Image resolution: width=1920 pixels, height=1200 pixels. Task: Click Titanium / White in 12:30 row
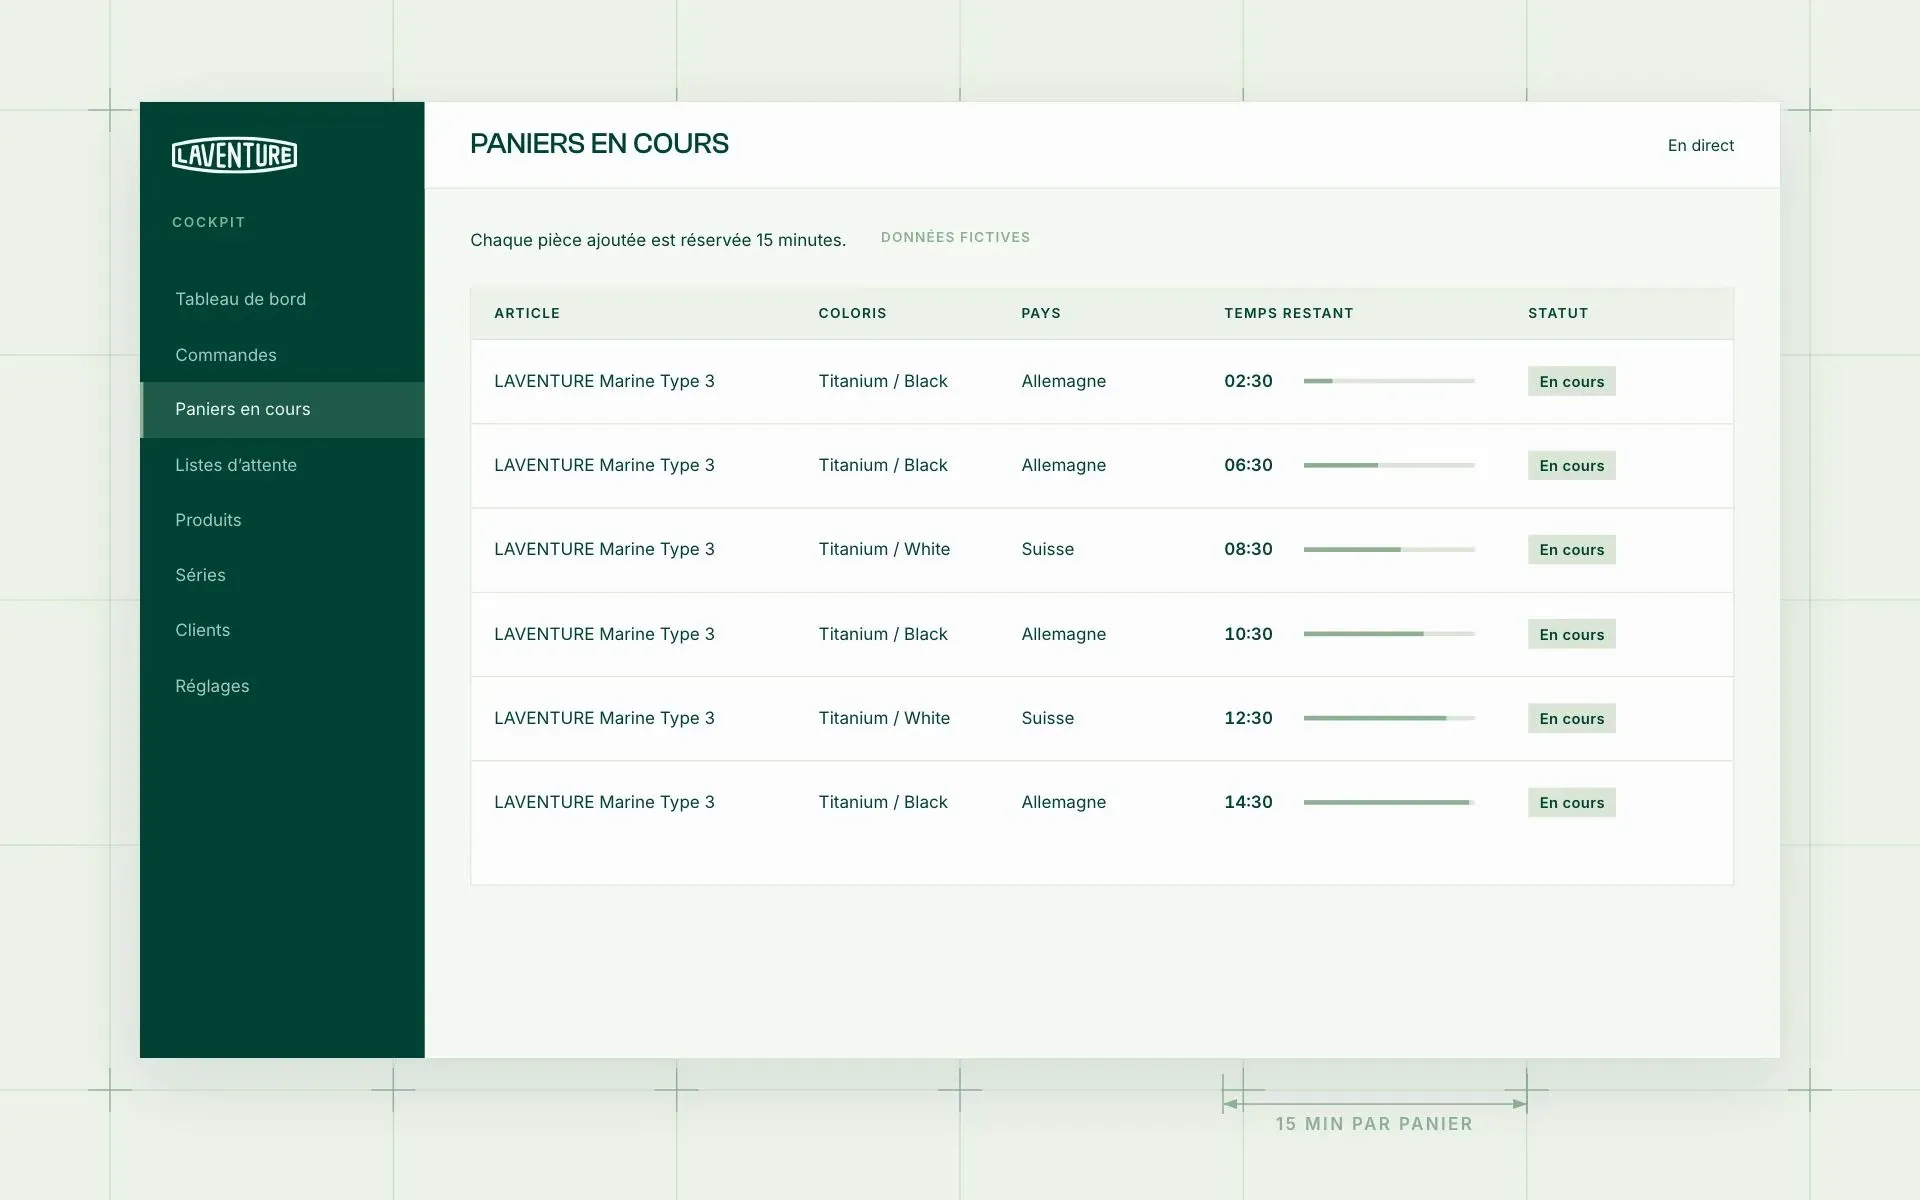[x=884, y=718]
